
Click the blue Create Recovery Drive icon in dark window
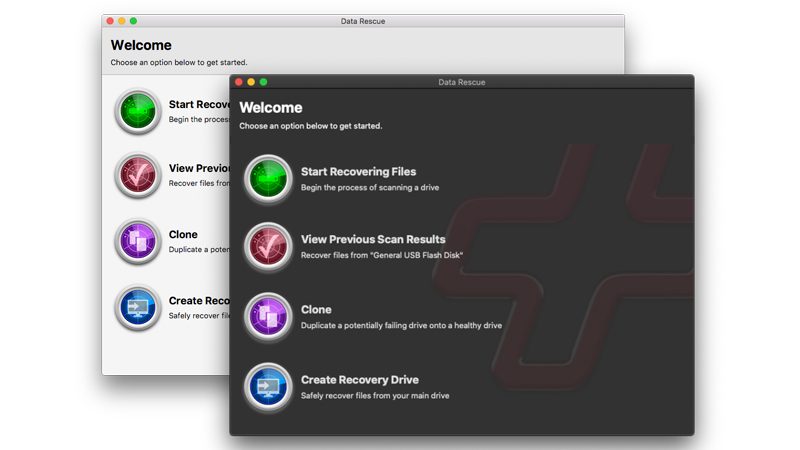pos(268,387)
